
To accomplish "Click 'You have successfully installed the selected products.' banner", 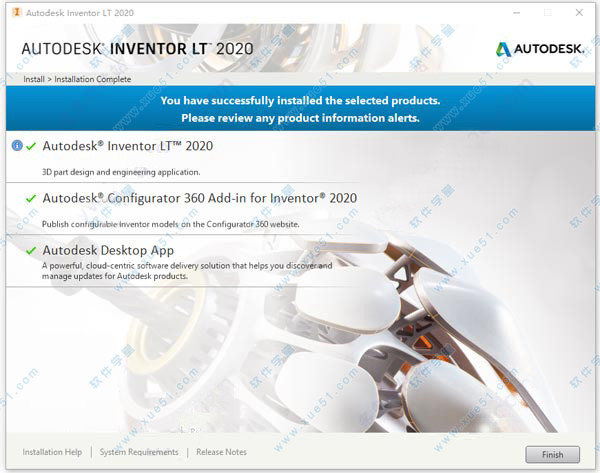I will pos(300,101).
